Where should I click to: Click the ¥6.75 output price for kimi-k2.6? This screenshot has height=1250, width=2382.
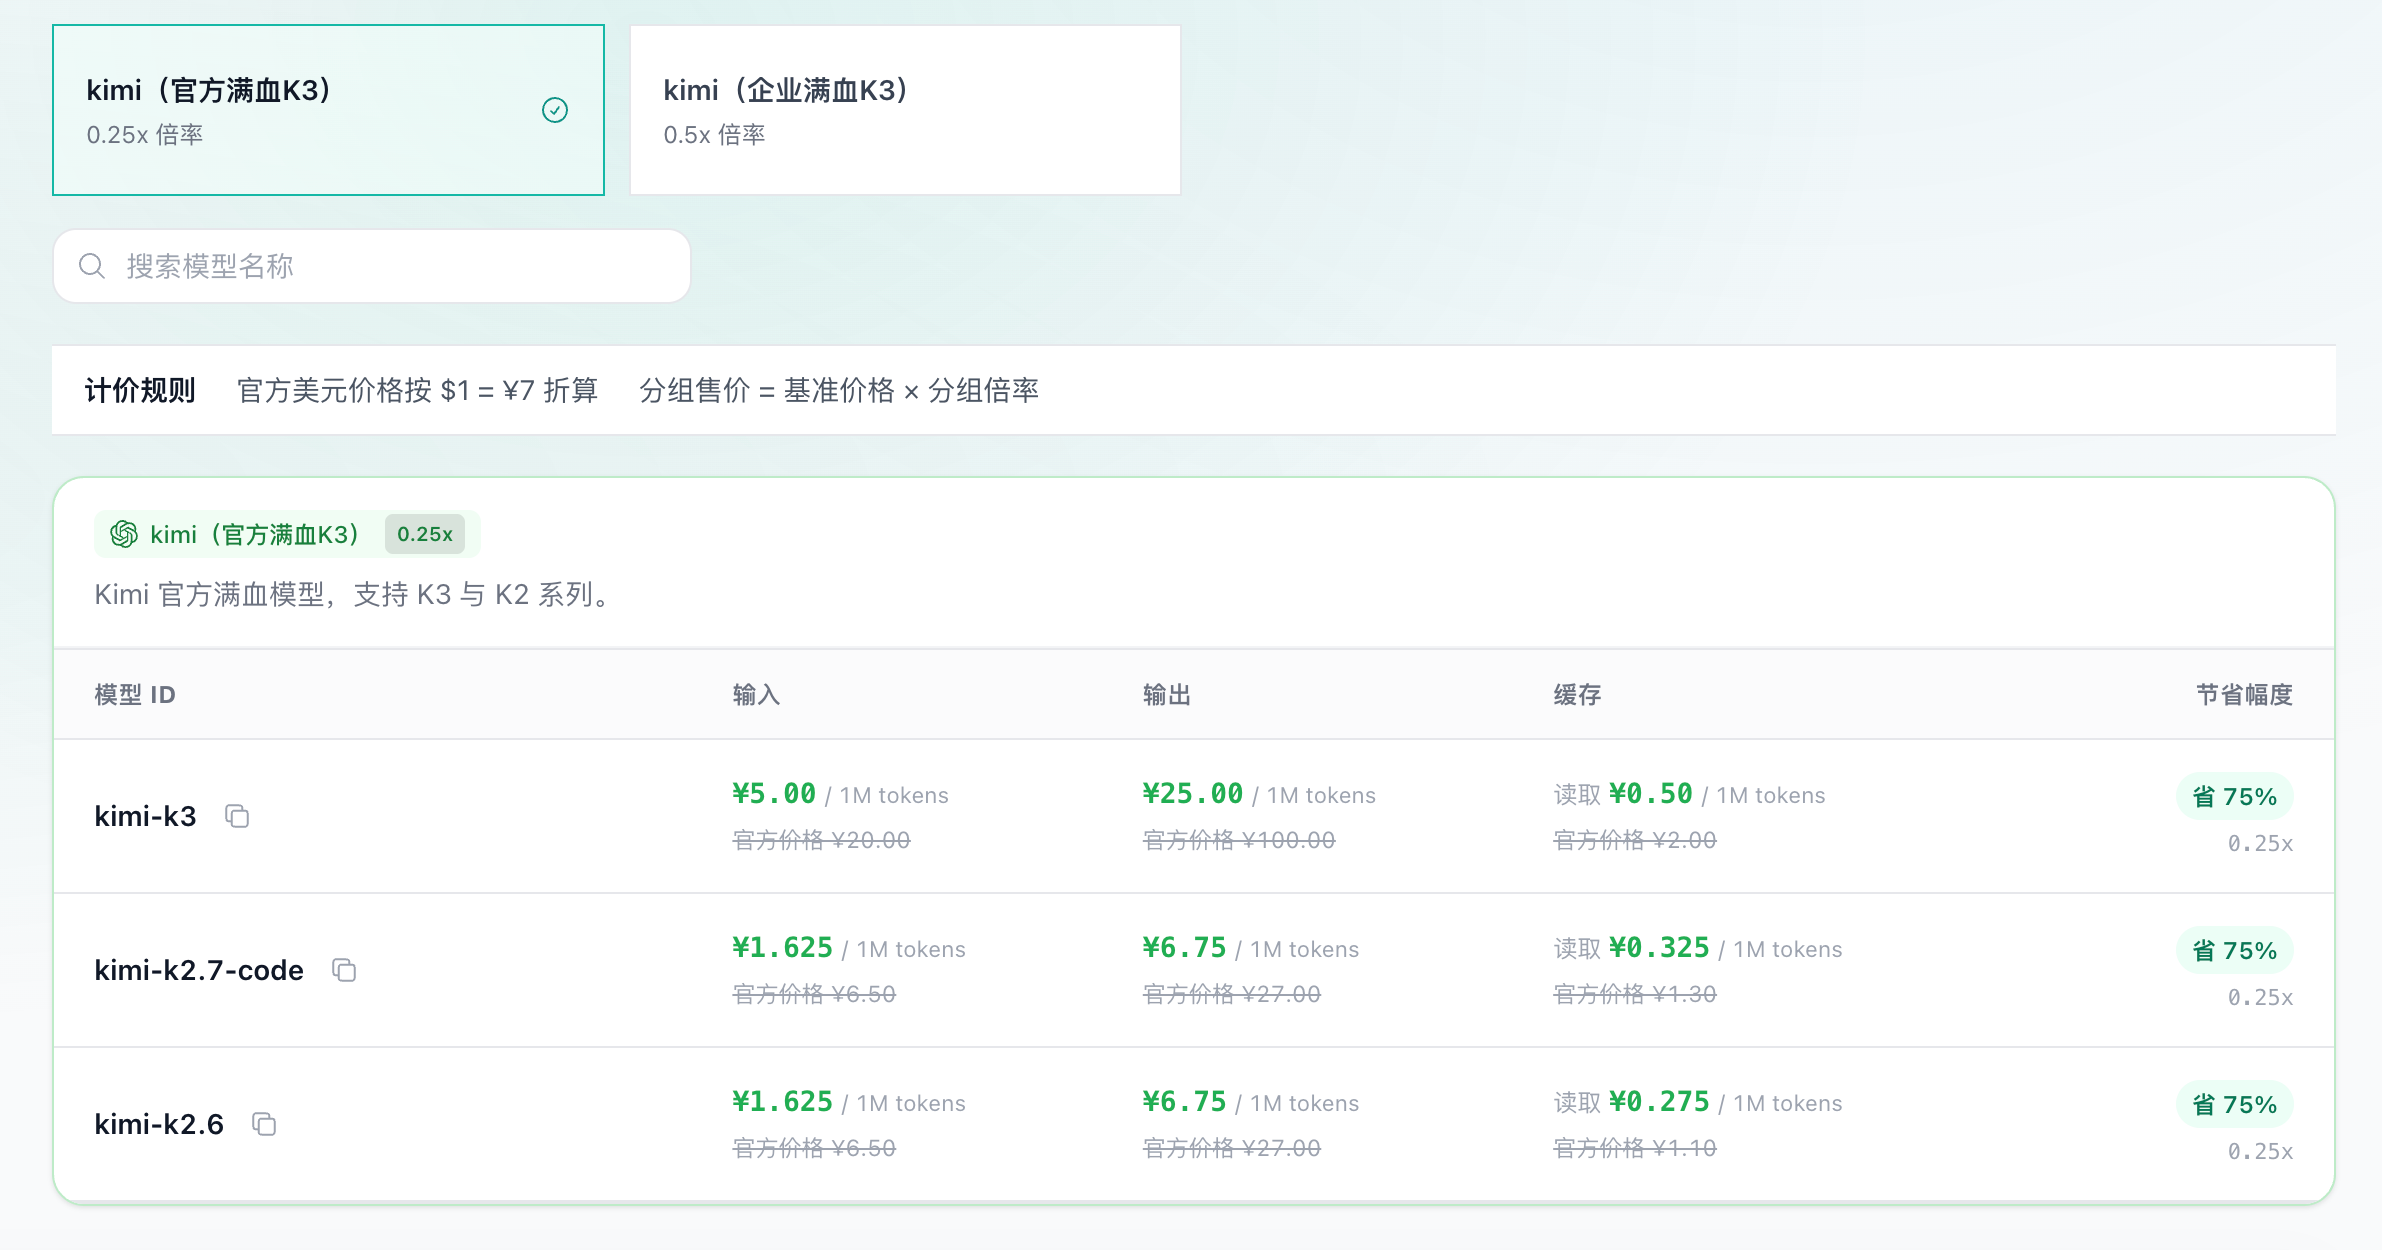1184,1102
